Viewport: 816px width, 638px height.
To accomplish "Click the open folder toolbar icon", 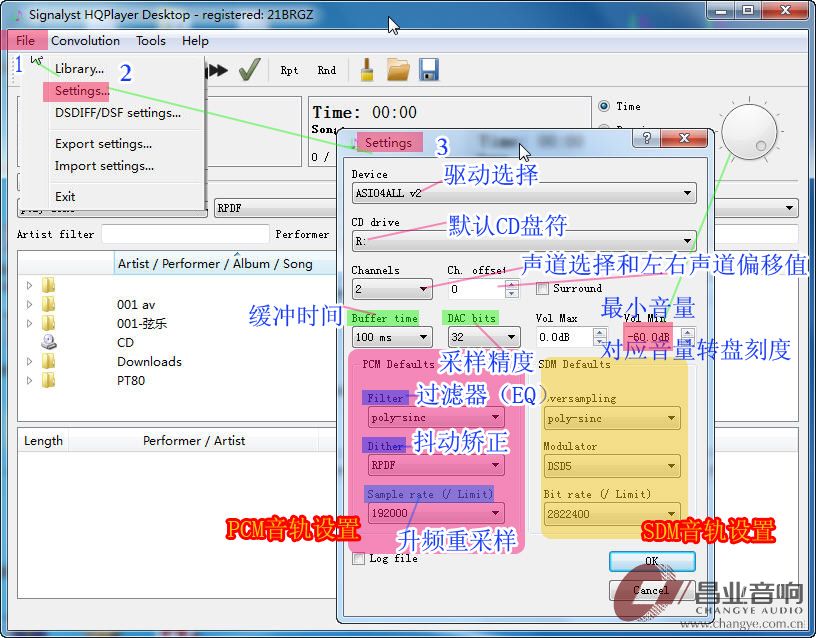I will point(398,70).
